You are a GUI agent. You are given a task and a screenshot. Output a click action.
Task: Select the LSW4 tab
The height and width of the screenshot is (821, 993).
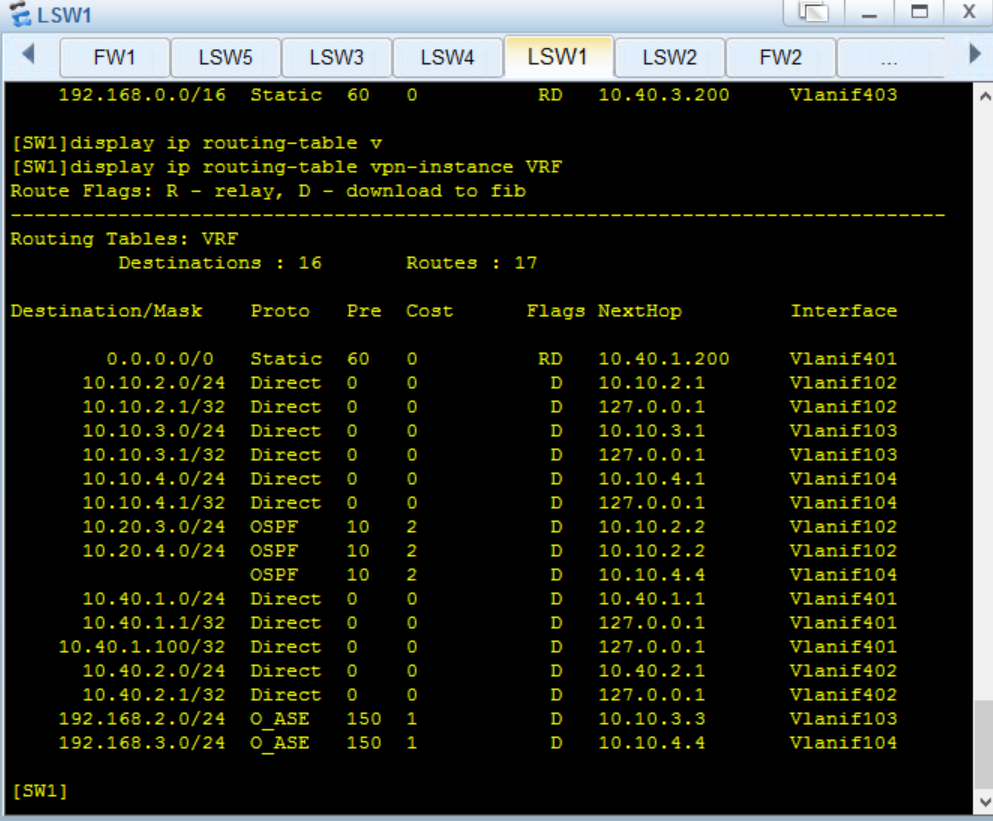click(x=447, y=58)
